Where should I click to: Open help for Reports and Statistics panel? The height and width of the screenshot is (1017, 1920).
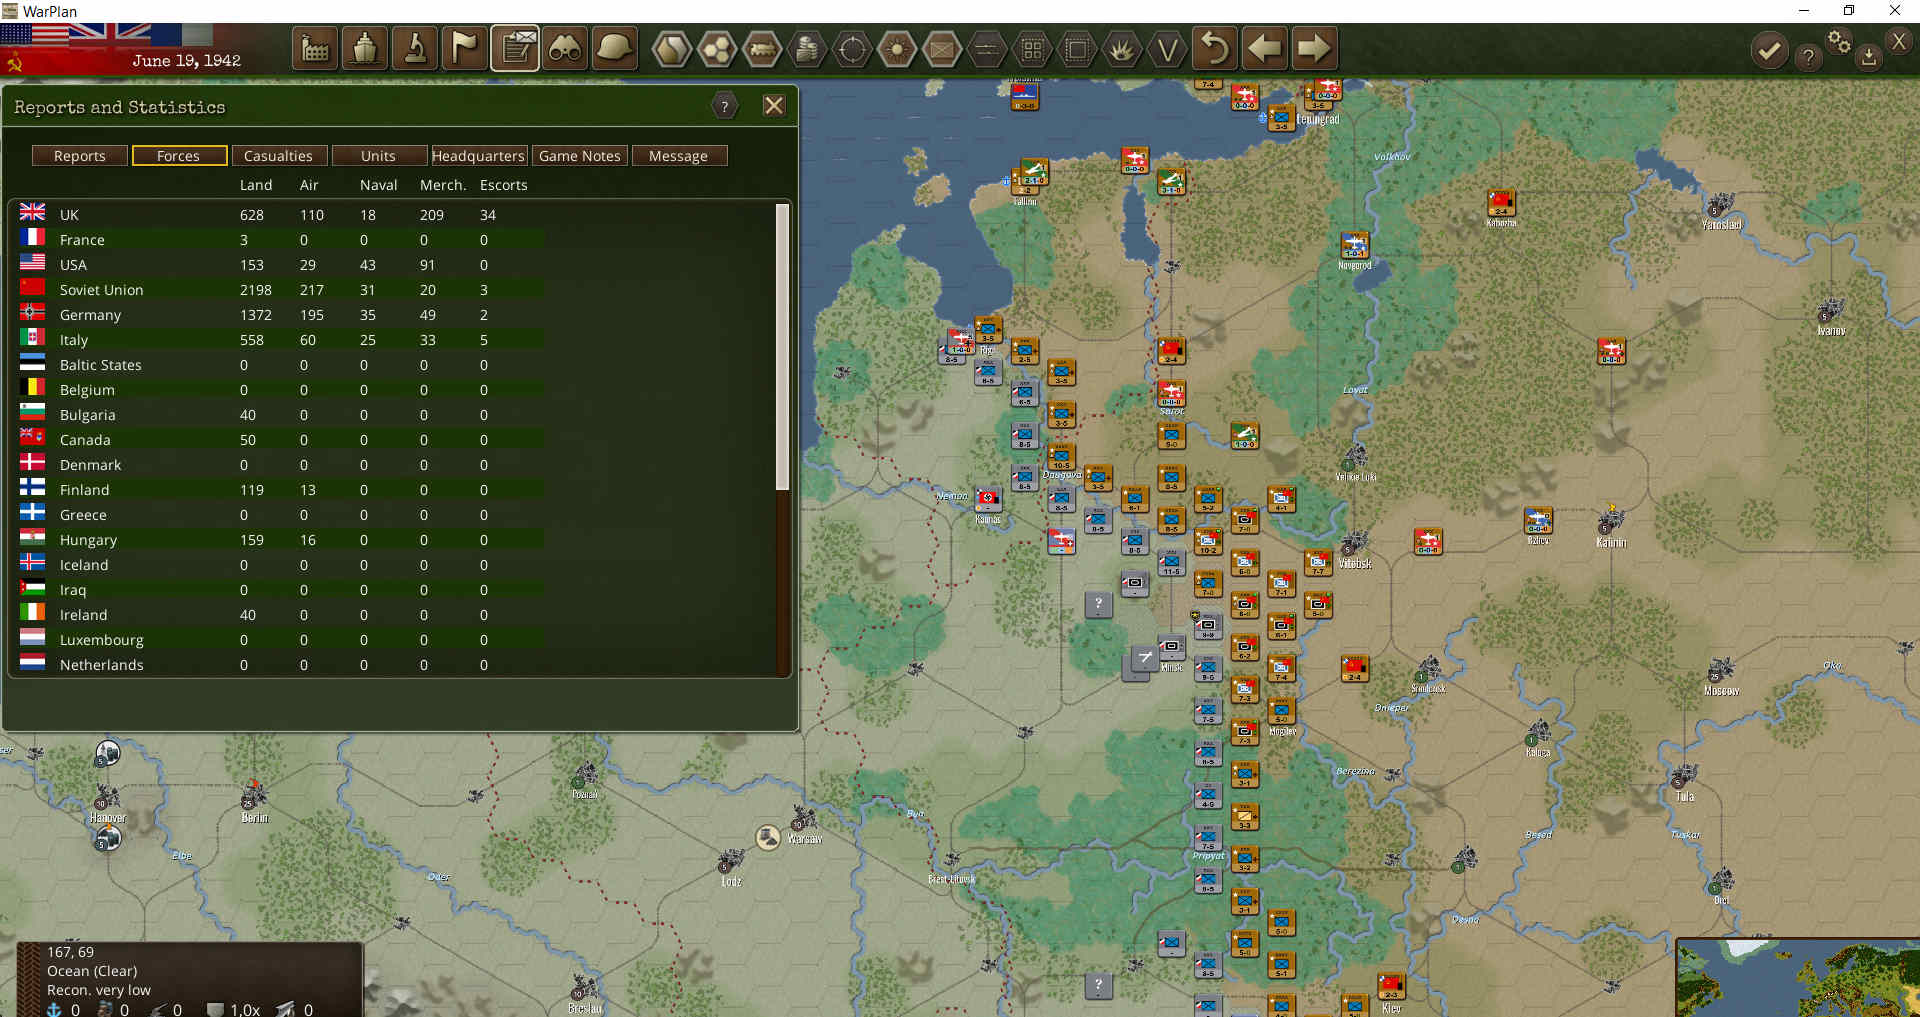pos(725,106)
